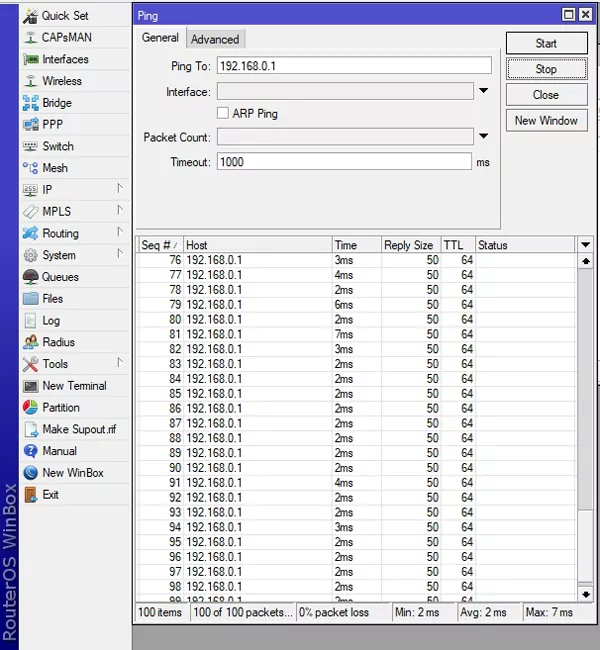Screen dimensions: 600x650
Task: Enable the ARP Ping checkbox
Action: pos(223,114)
